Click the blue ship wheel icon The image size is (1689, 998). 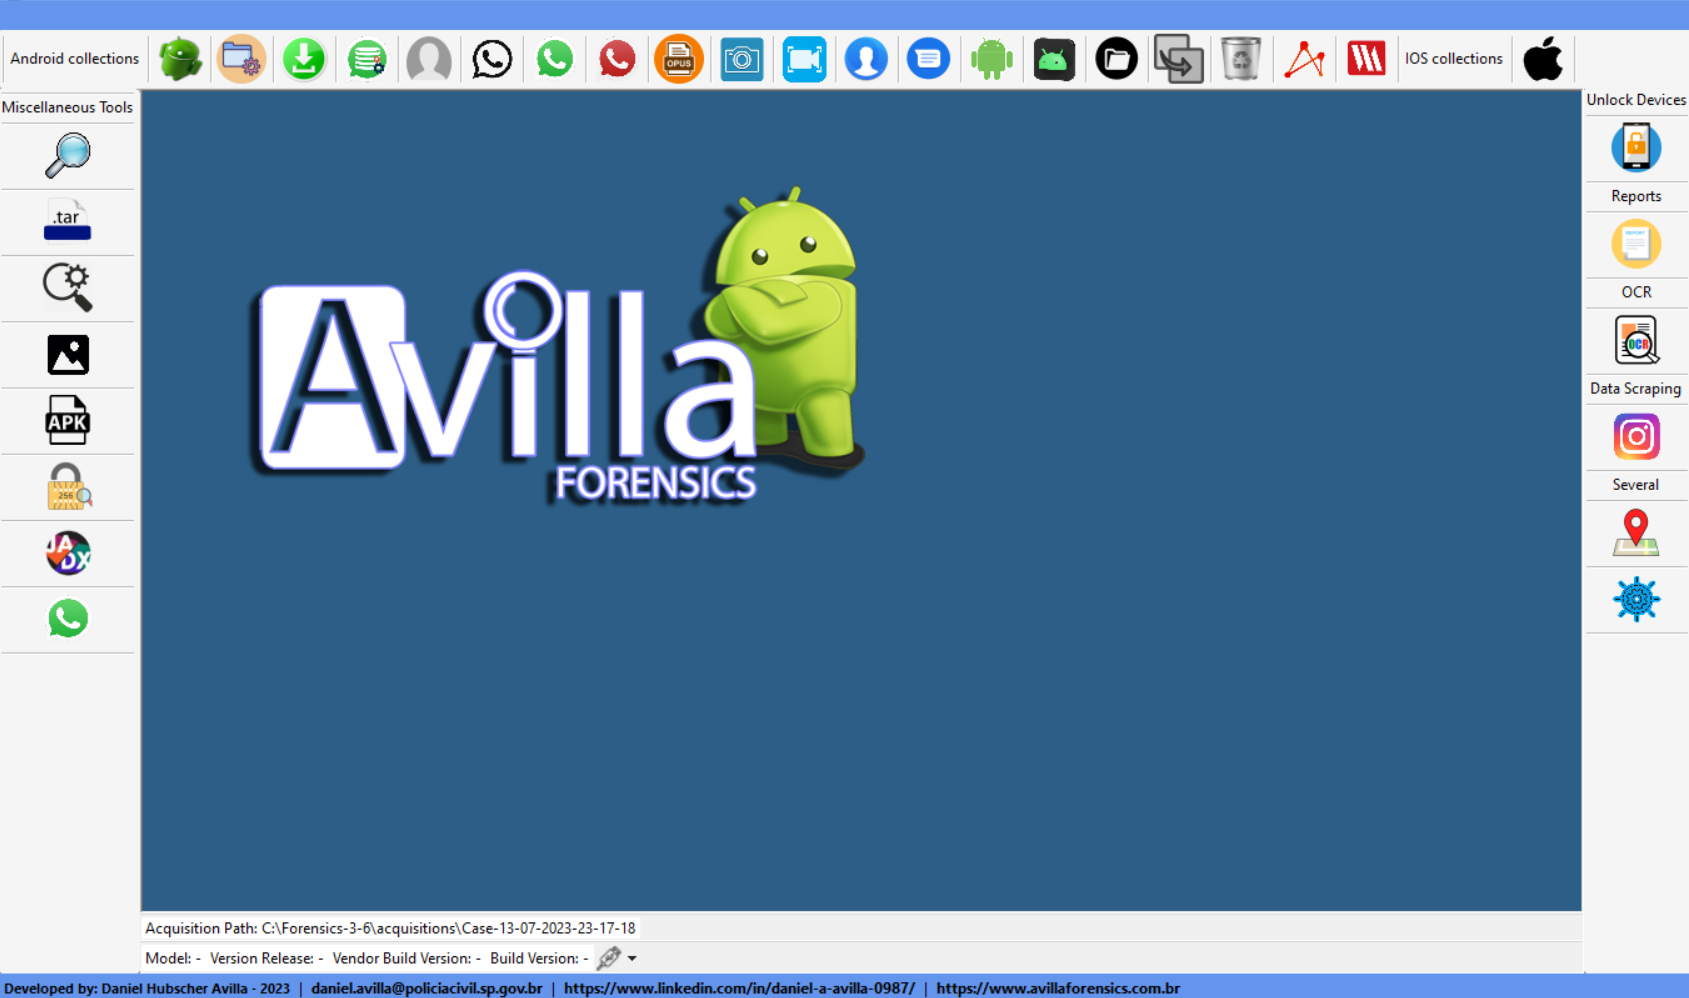click(1636, 599)
